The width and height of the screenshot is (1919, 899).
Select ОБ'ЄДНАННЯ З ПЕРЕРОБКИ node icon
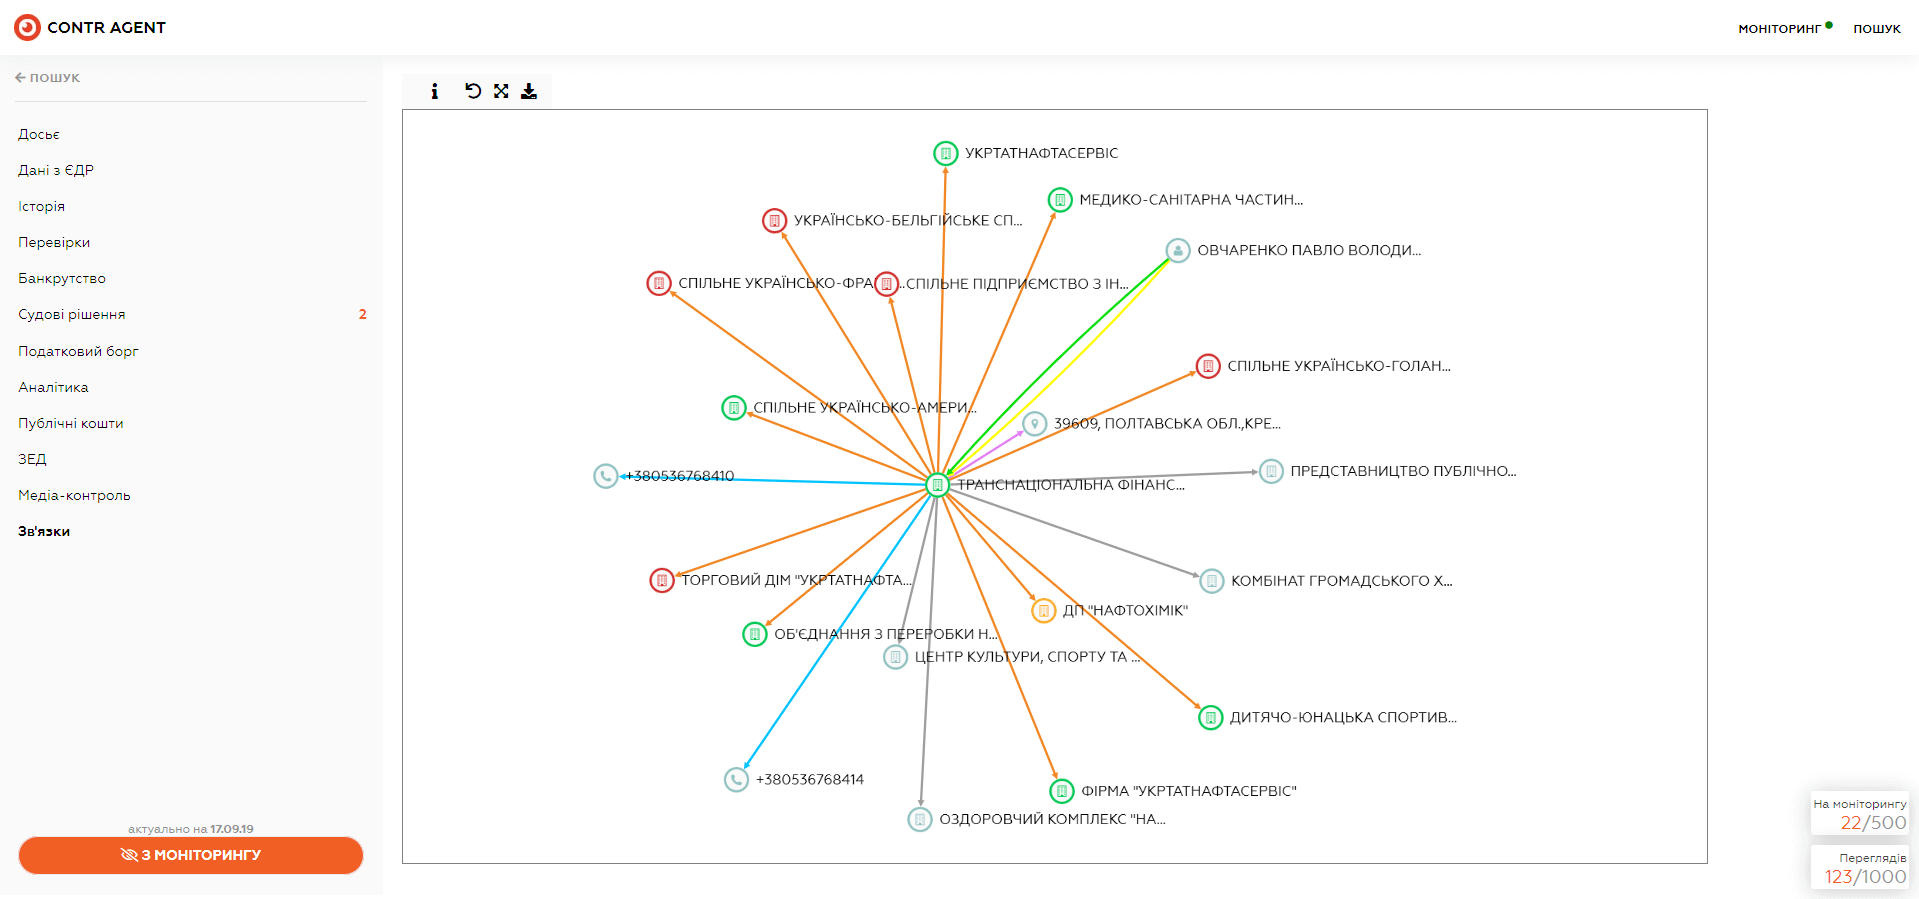[x=755, y=634]
